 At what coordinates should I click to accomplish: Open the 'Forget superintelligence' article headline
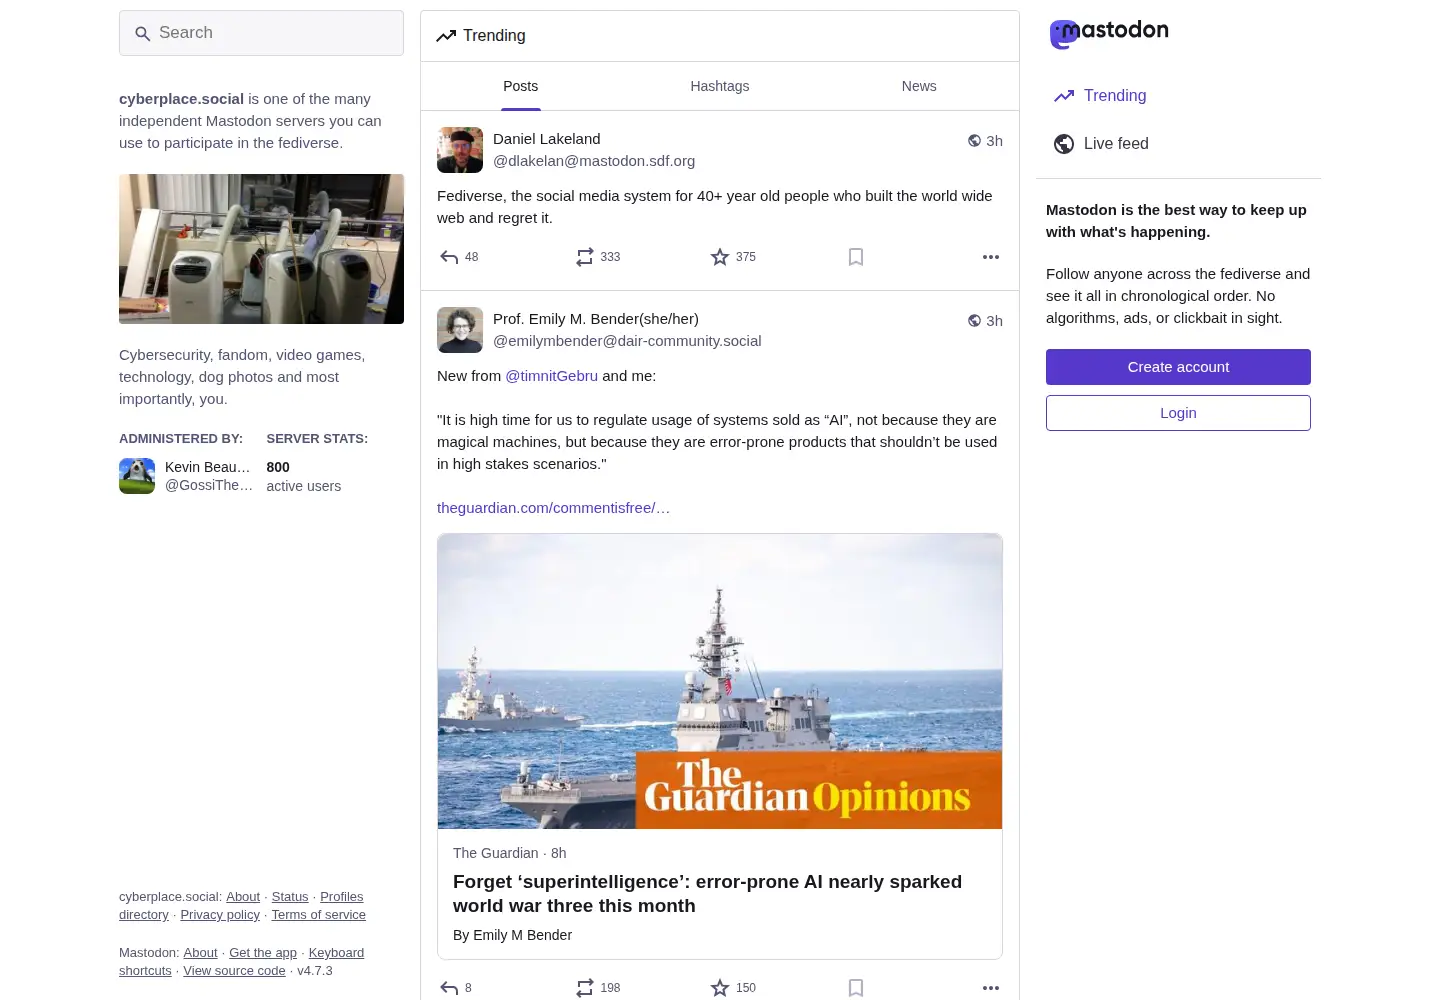(x=707, y=894)
